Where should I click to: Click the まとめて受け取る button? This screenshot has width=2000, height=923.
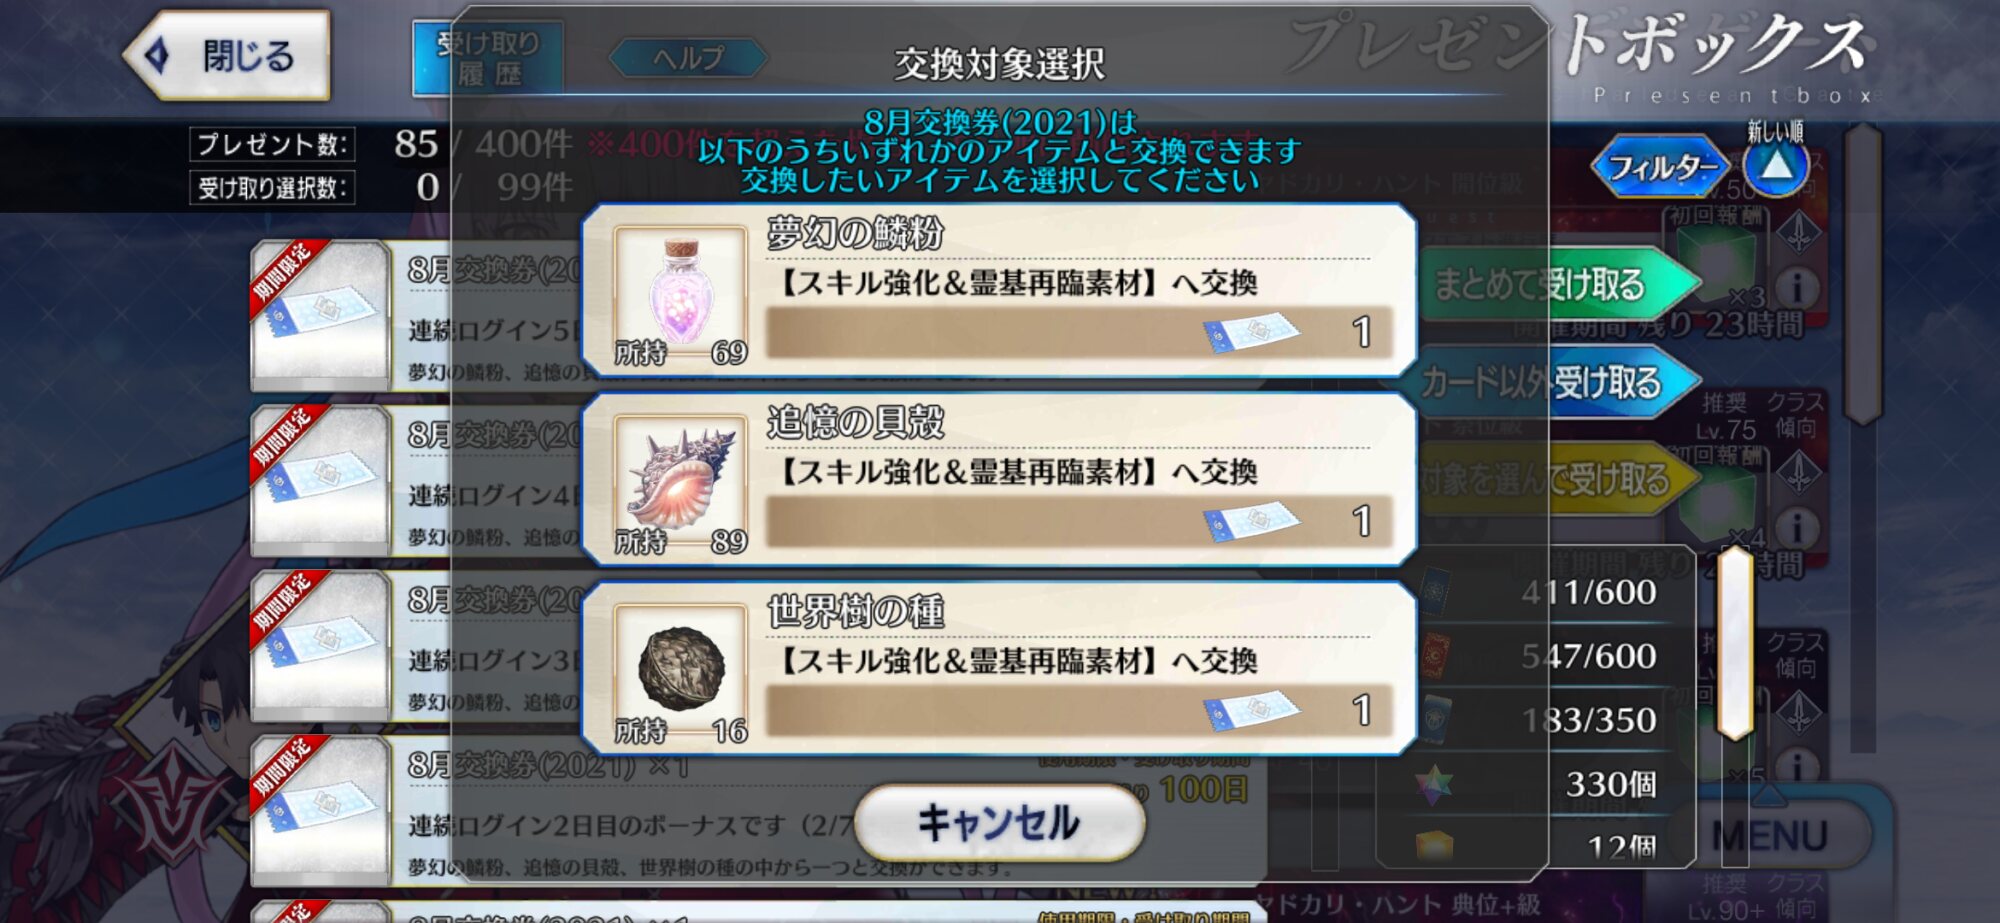click(1559, 285)
